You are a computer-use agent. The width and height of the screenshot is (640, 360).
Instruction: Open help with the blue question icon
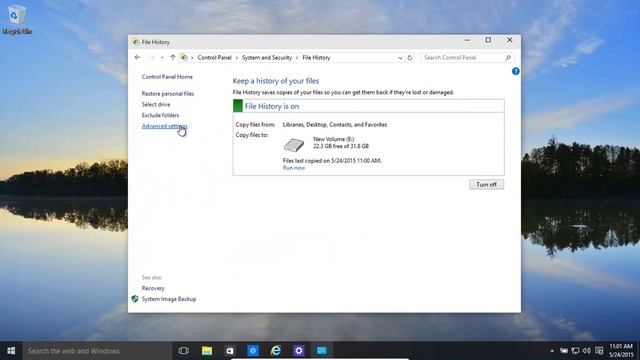tap(516, 71)
